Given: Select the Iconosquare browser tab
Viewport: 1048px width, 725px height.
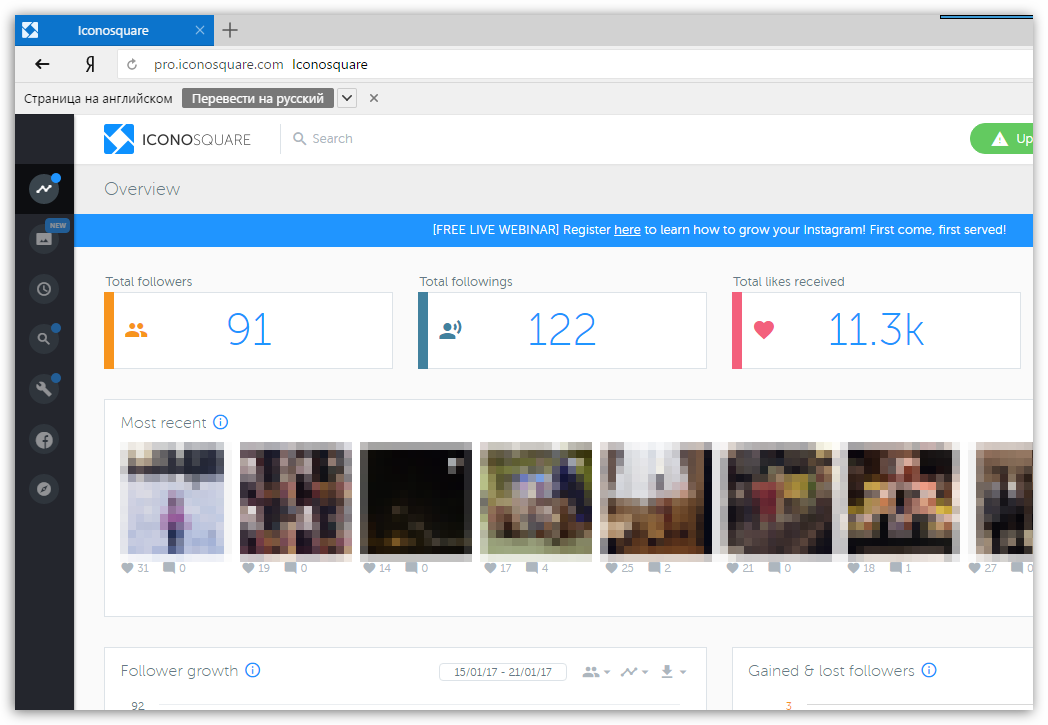Looking at the screenshot, I should (x=113, y=30).
